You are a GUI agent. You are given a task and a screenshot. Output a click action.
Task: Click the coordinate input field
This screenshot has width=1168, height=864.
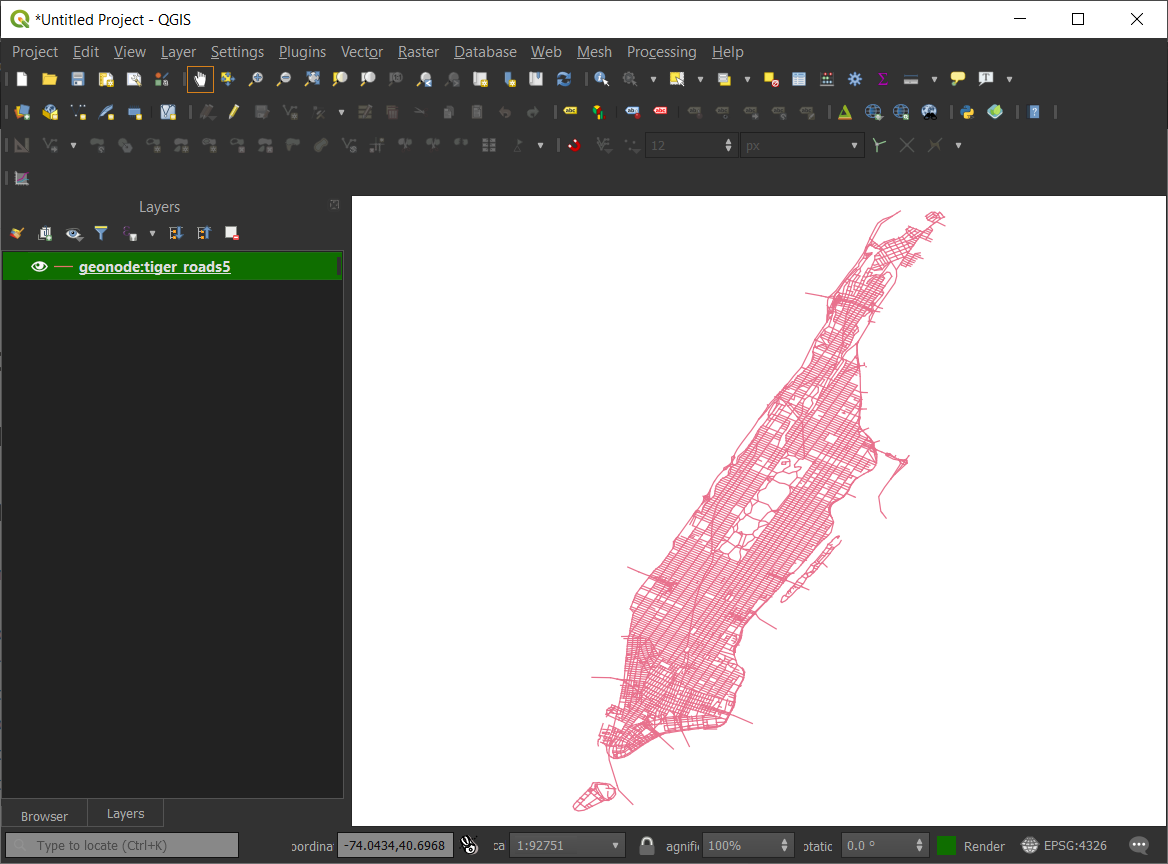point(395,845)
